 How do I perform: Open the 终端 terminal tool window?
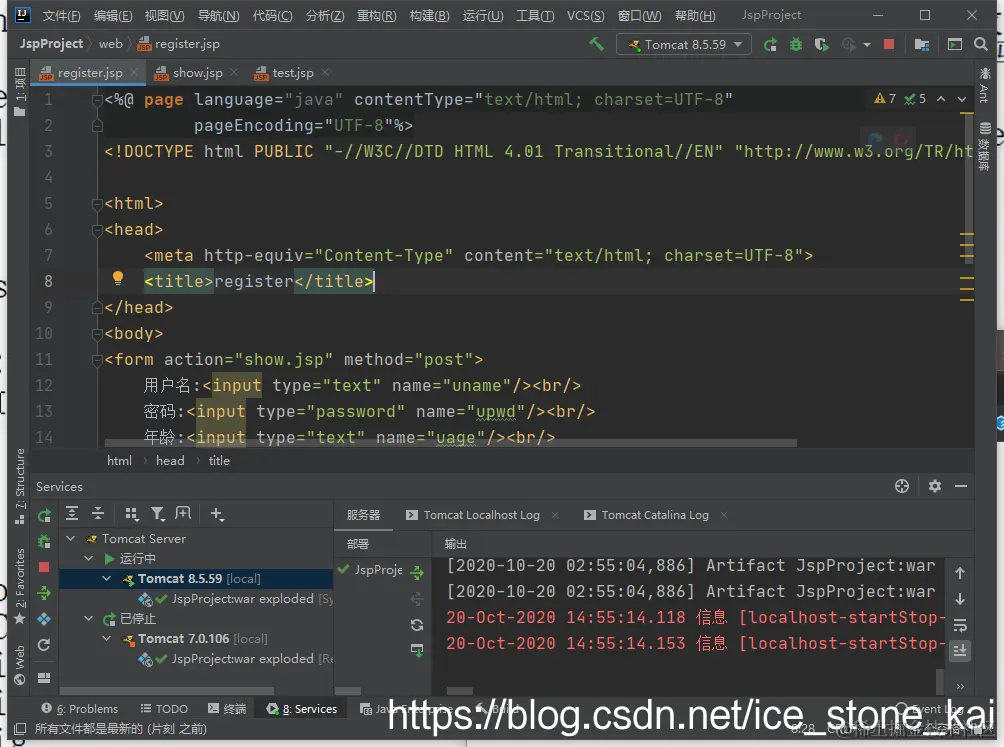tap(227, 709)
